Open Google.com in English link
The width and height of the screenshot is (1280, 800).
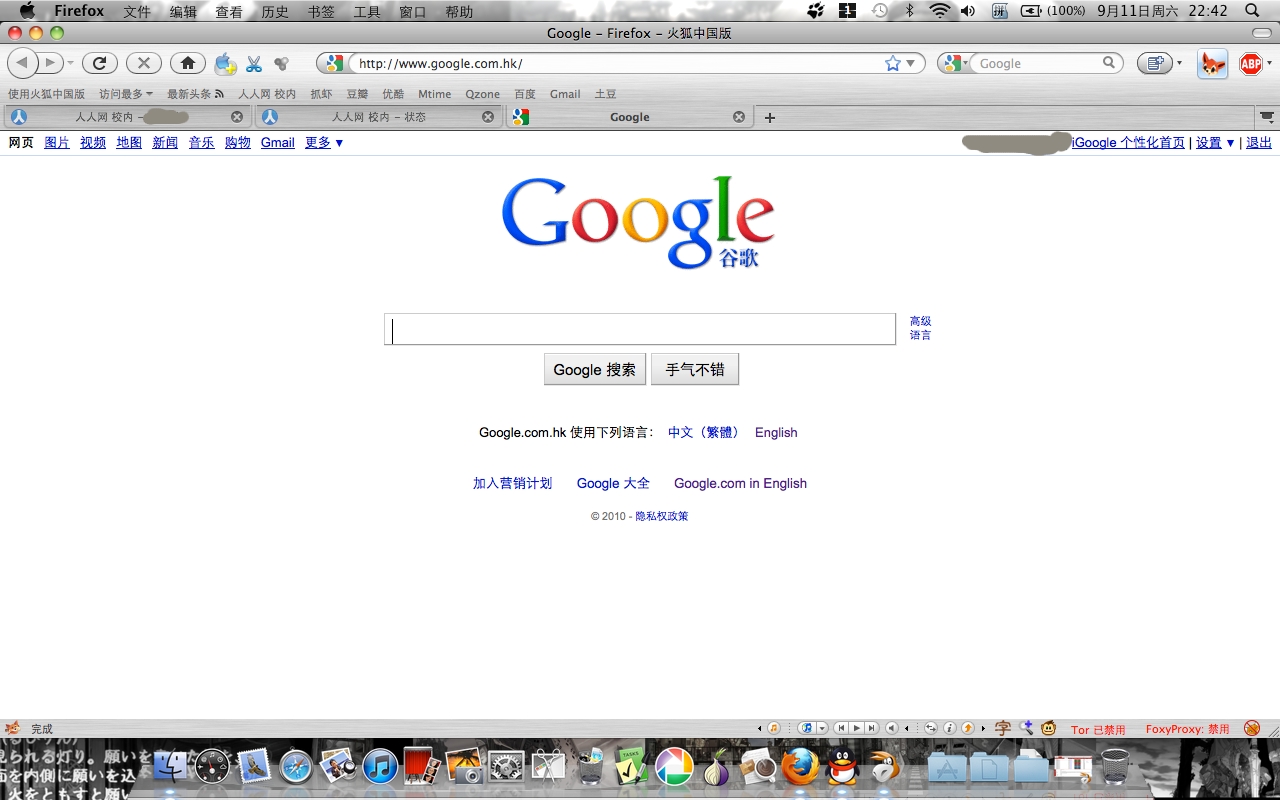pos(740,483)
